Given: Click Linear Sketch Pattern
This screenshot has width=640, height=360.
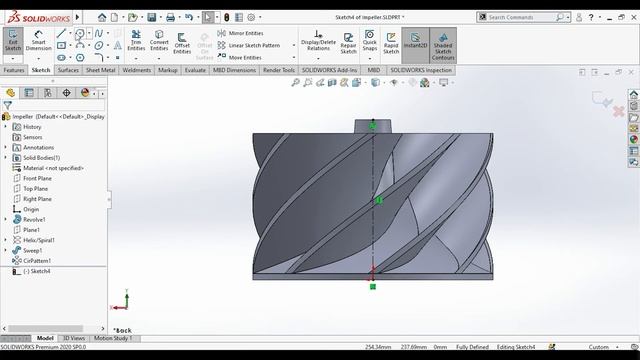Looking at the screenshot, I should tap(249, 45).
